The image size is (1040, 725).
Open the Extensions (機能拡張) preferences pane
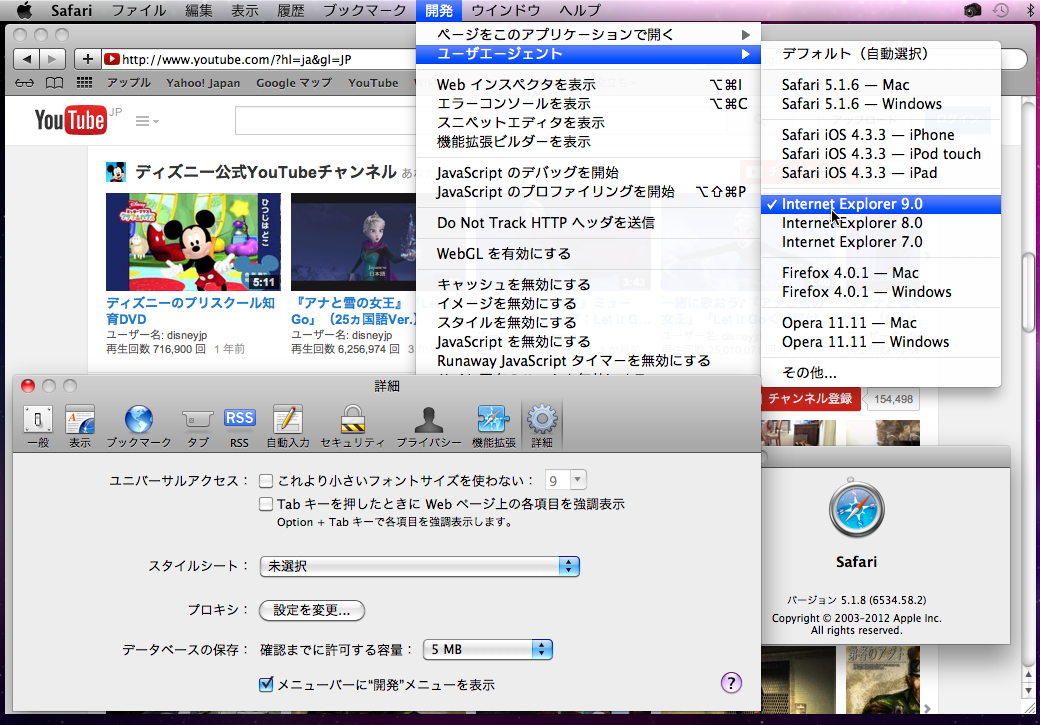tap(493, 427)
